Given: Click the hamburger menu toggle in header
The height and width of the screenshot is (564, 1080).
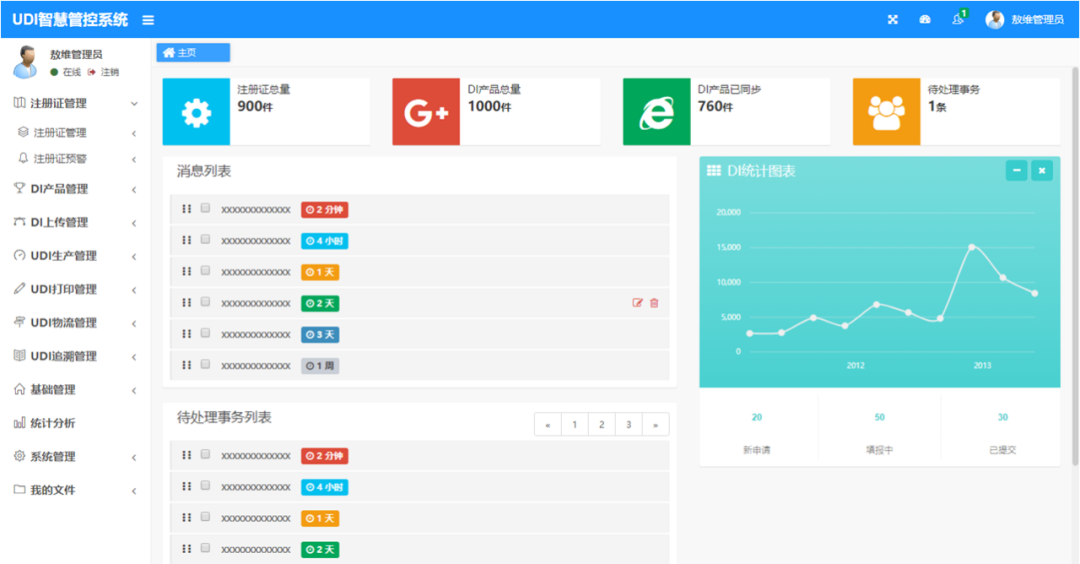Looking at the screenshot, I should [148, 20].
